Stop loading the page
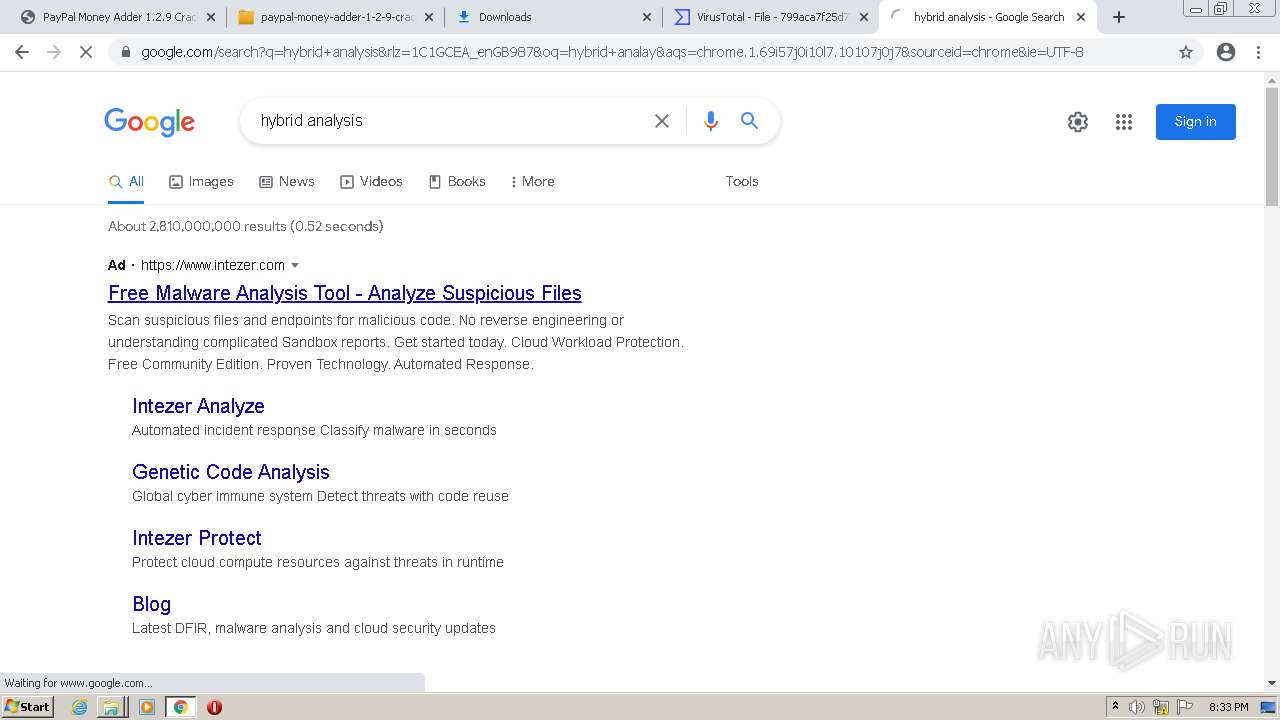This screenshot has height=720, width=1280. tap(86, 52)
